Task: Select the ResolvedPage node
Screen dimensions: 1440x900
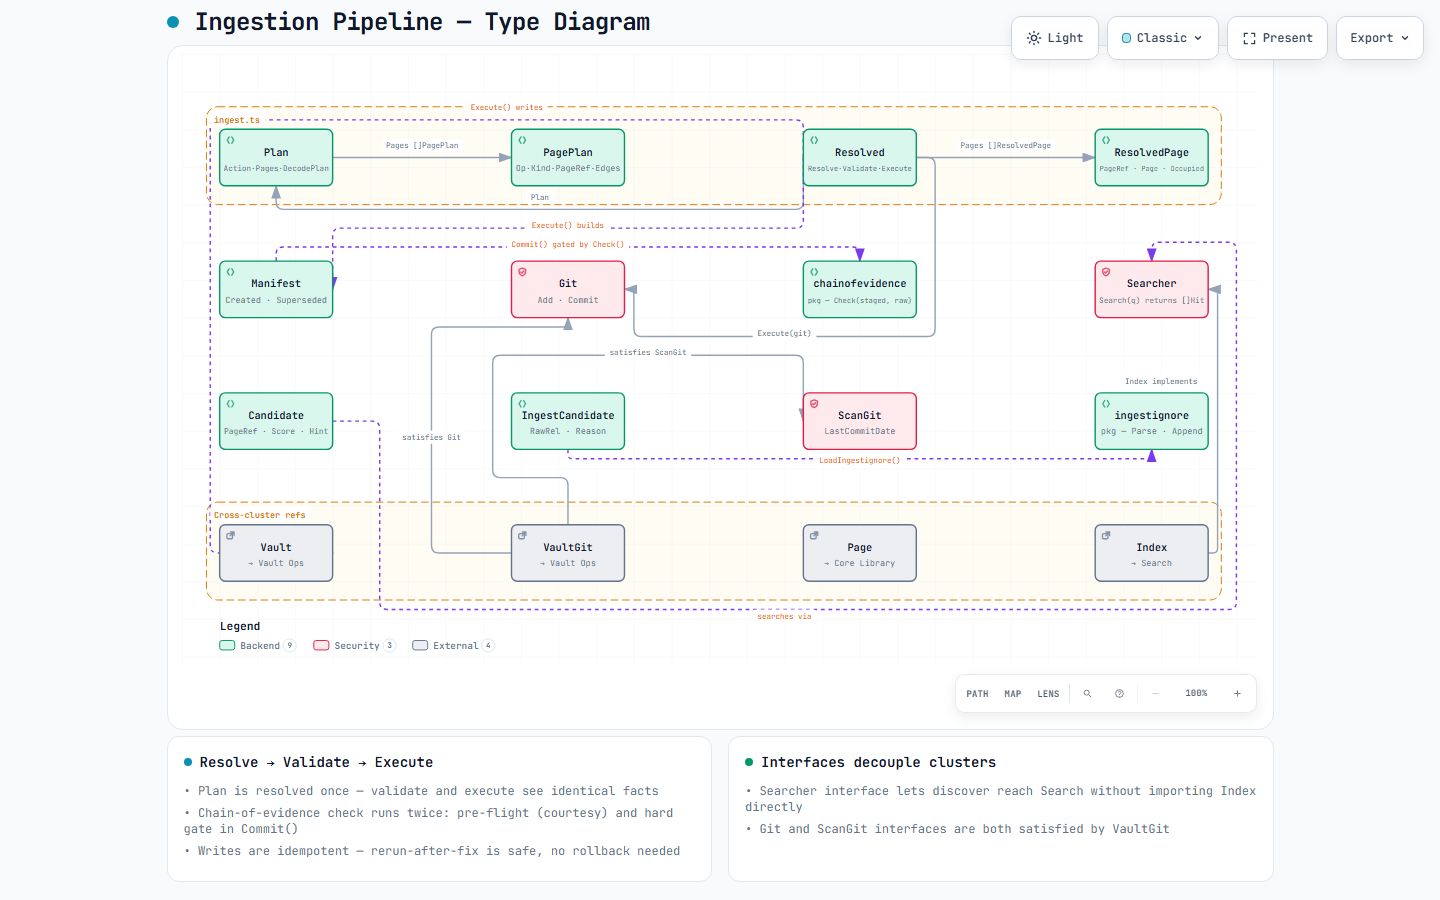Action: [x=1152, y=158]
